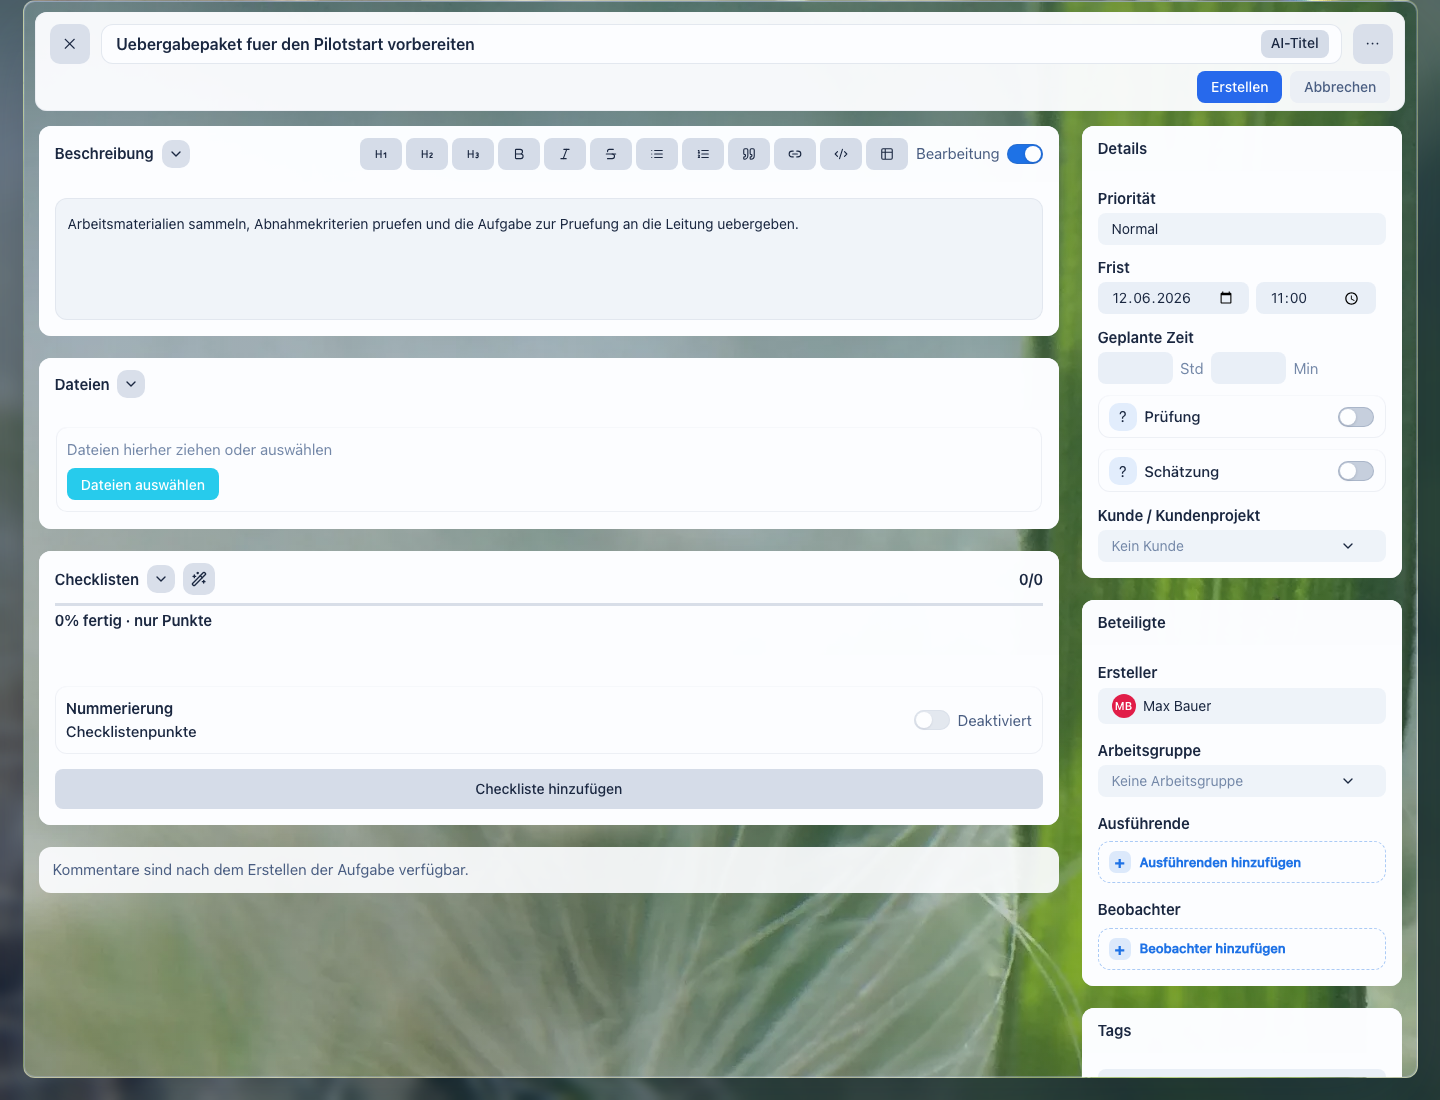This screenshot has width=1440, height=1100.
Task: Generate checklist with the magic wand icon
Action: (x=199, y=579)
